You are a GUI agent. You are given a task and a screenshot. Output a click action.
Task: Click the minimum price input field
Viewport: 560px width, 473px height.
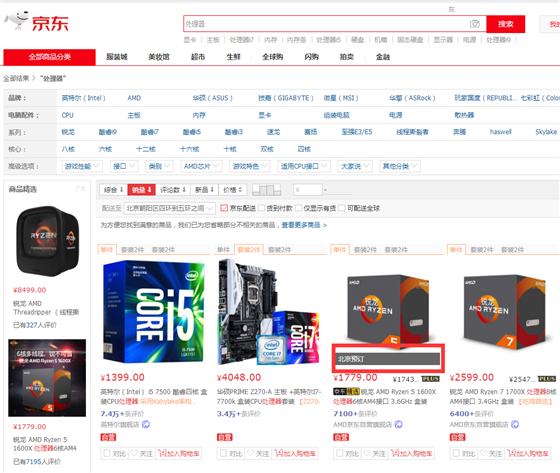pyautogui.click(x=308, y=190)
